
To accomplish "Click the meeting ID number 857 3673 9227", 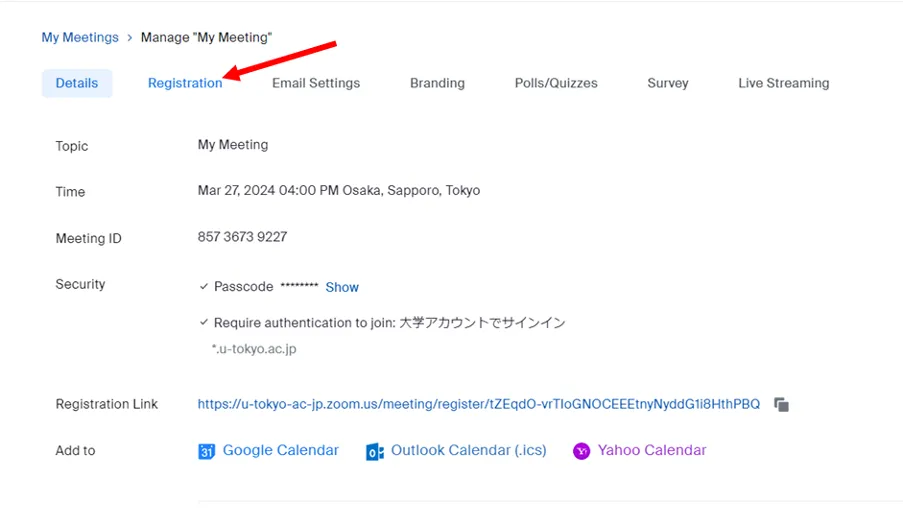I will pyautogui.click(x=242, y=237).
